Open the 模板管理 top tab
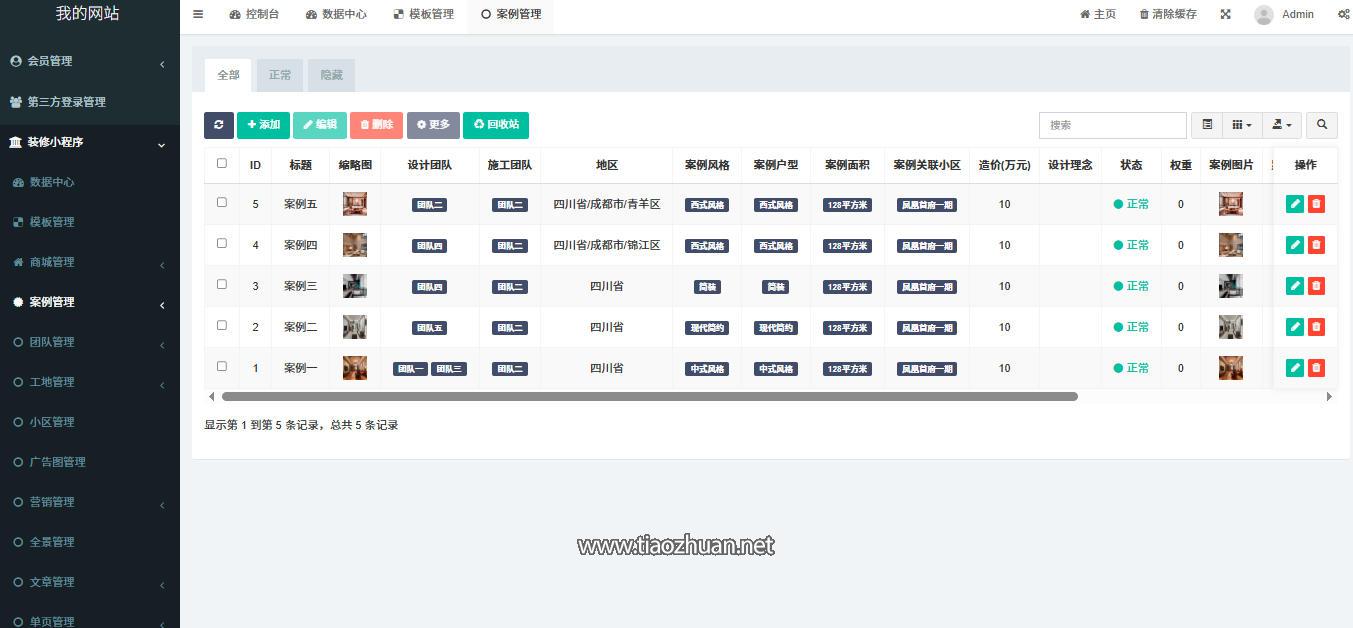This screenshot has height=628, width=1353. click(x=423, y=14)
